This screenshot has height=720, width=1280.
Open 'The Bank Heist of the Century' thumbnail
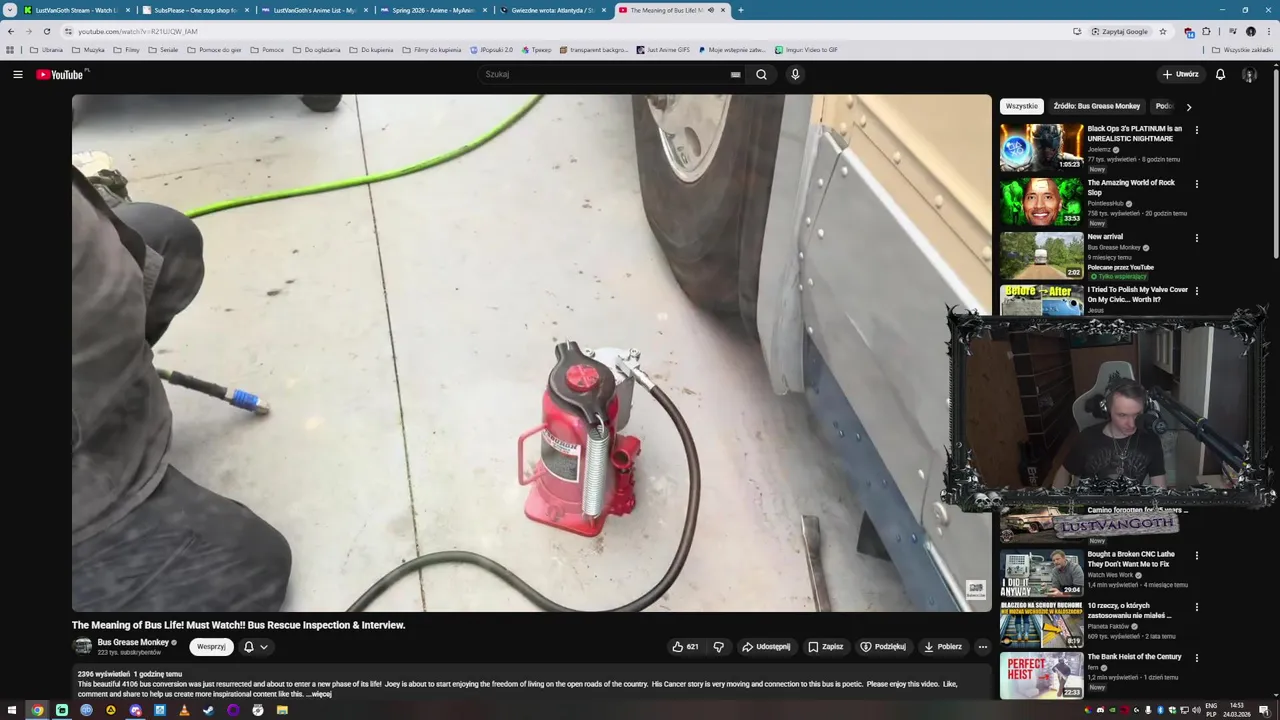pos(1041,675)
